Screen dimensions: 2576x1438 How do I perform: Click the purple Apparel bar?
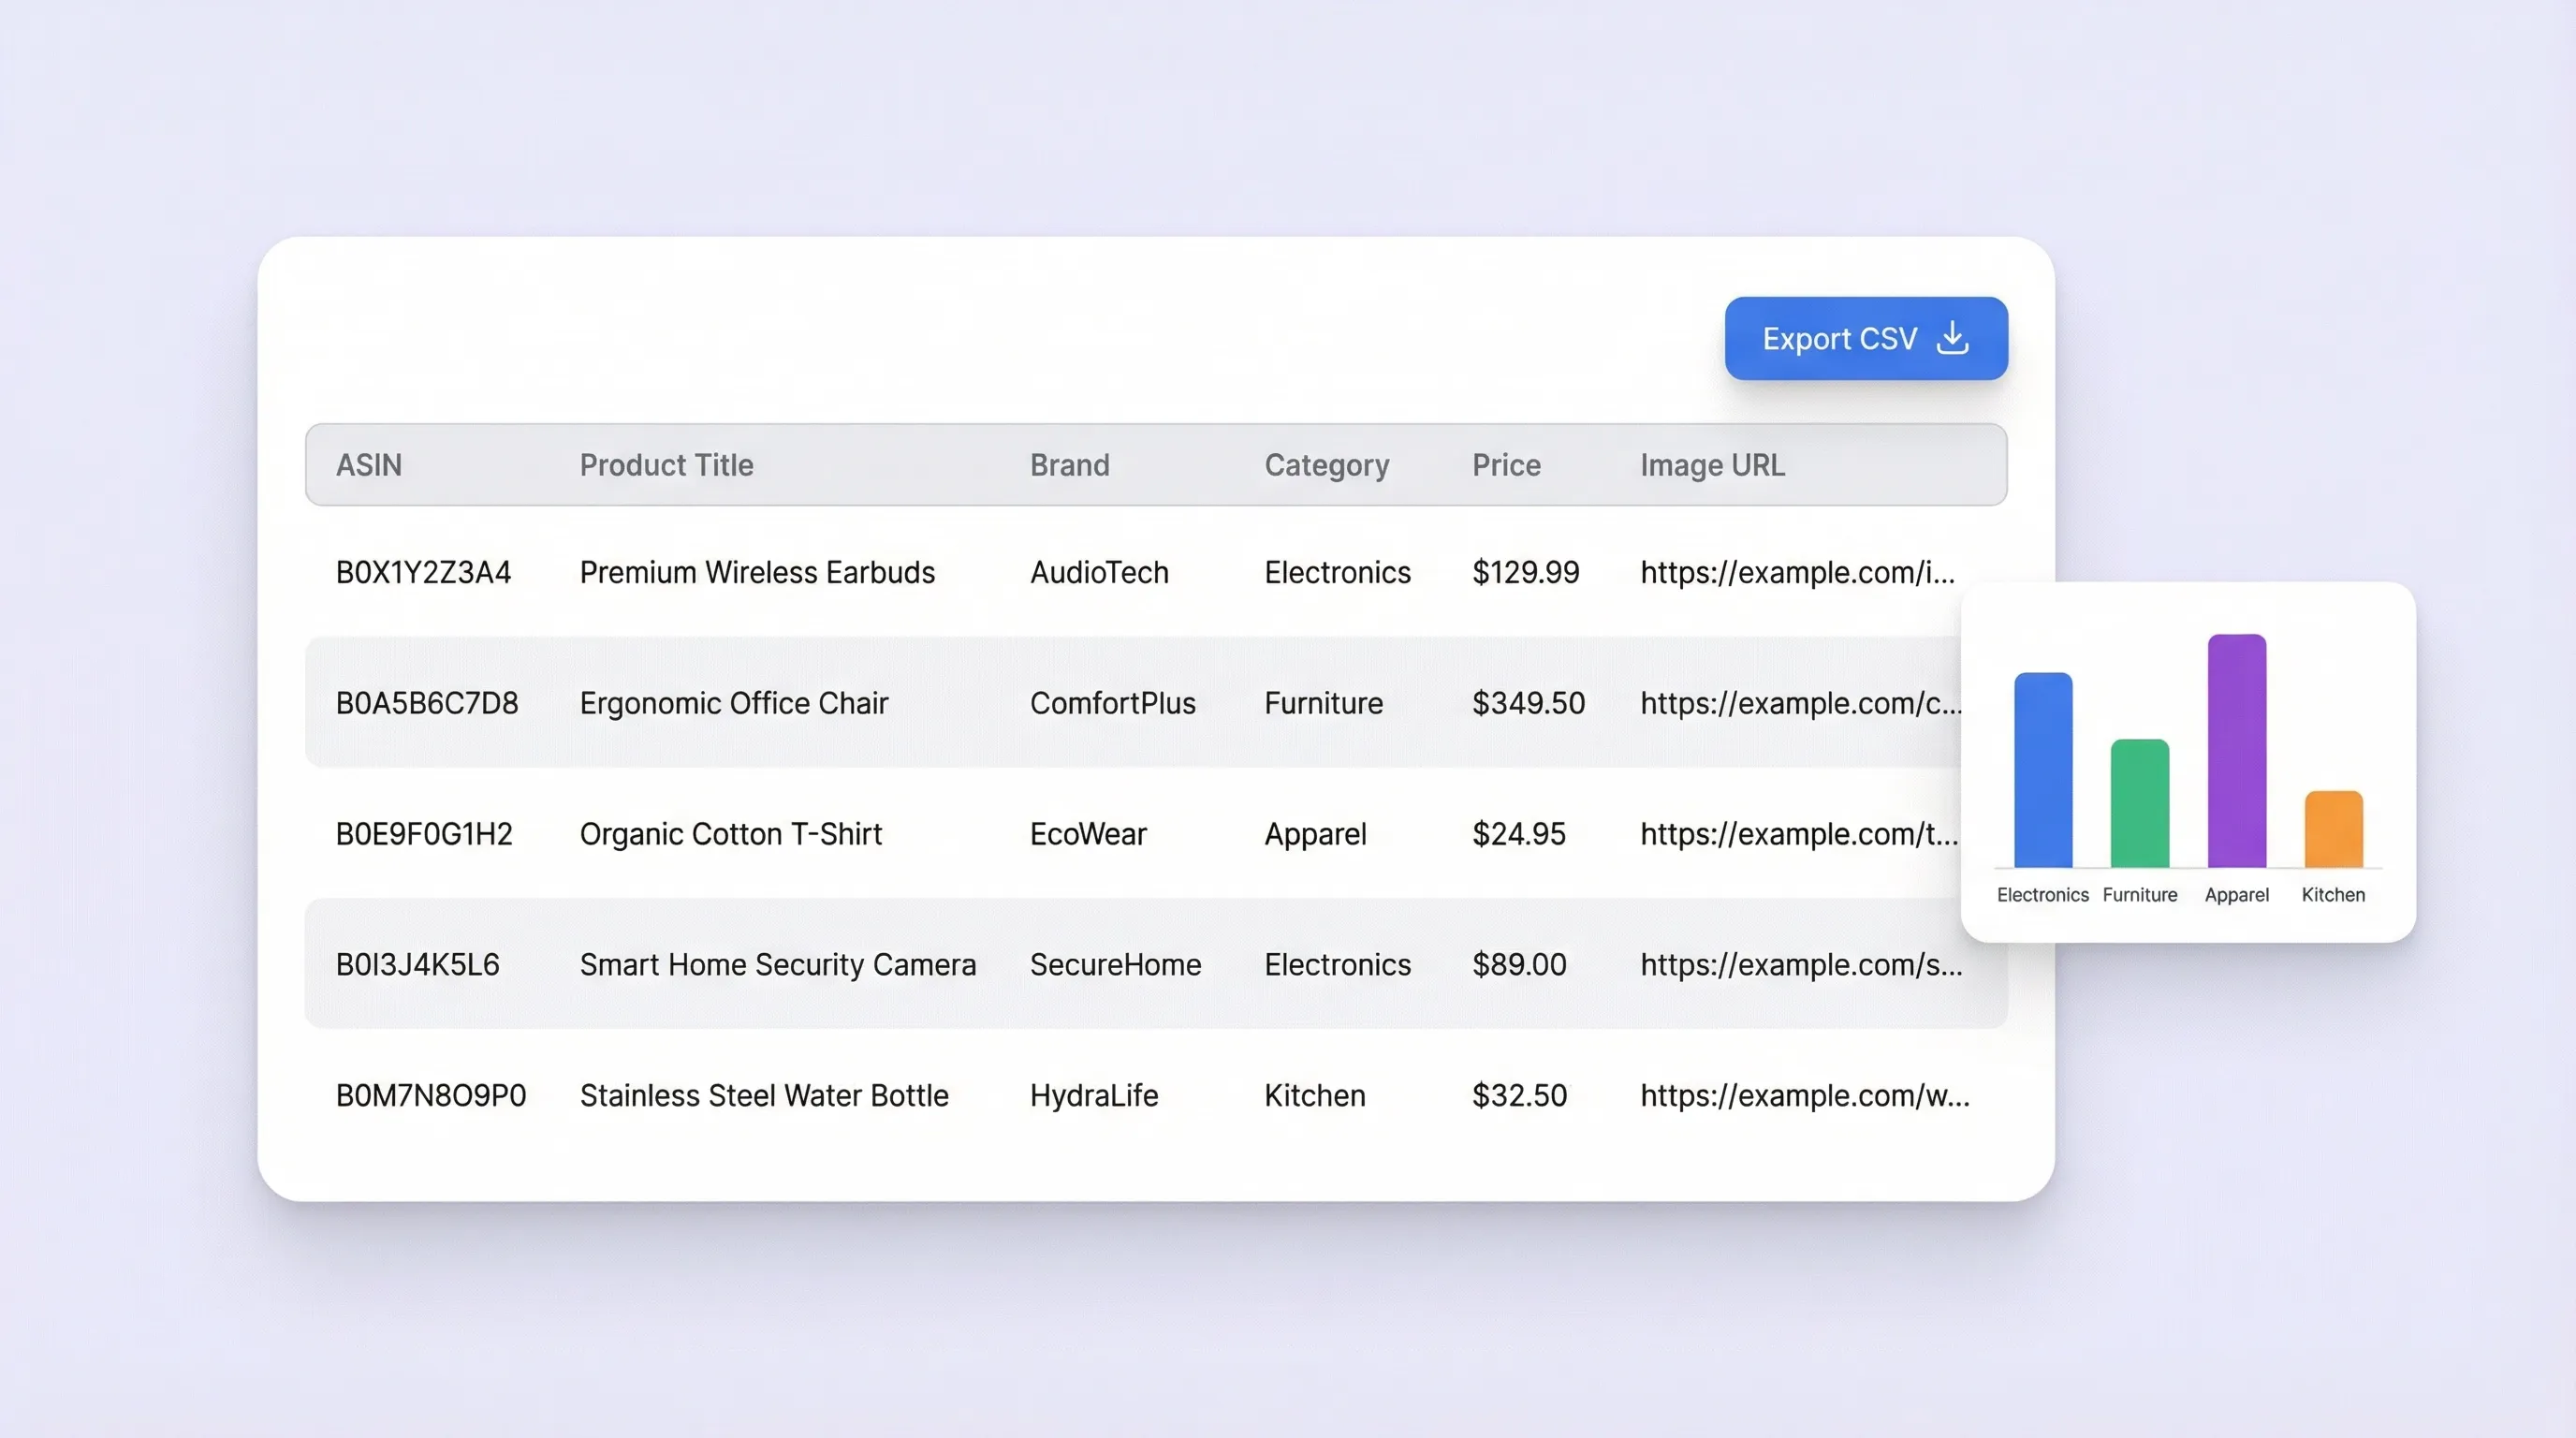point(2236,750)
